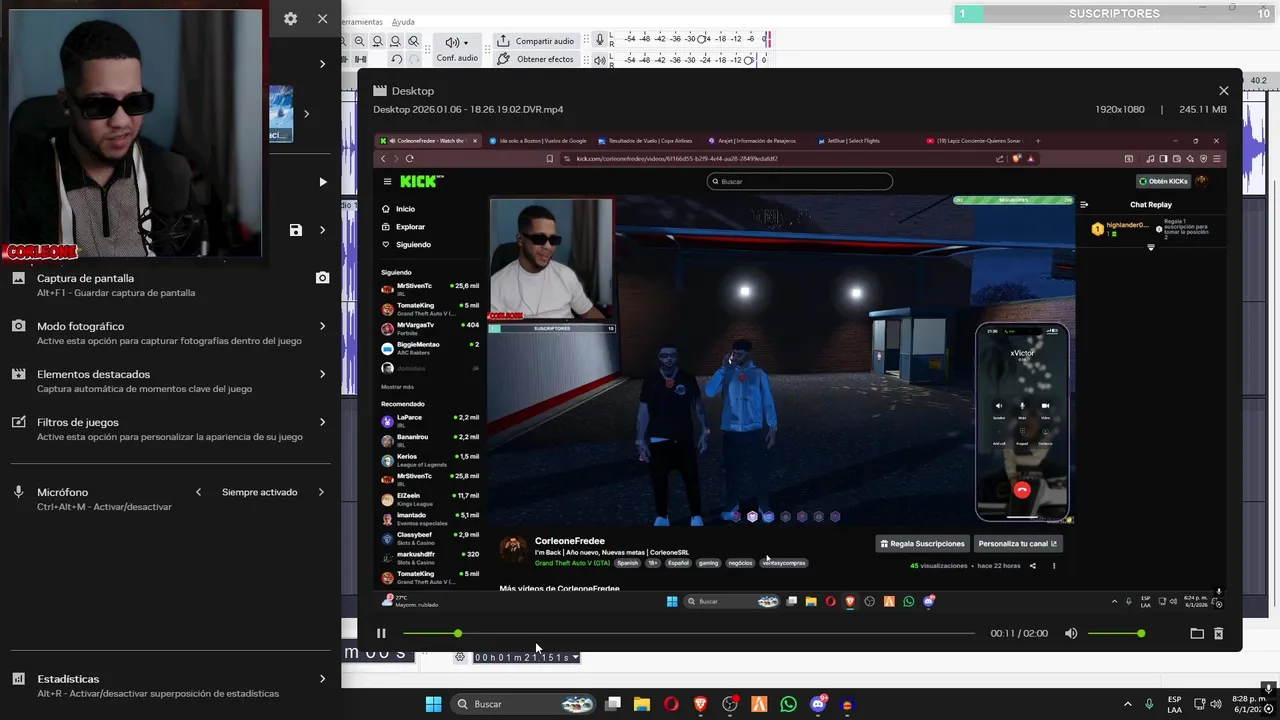Click the Elementos destacados icon
This screenshot has width=1280, height=720.
[18, 374]
